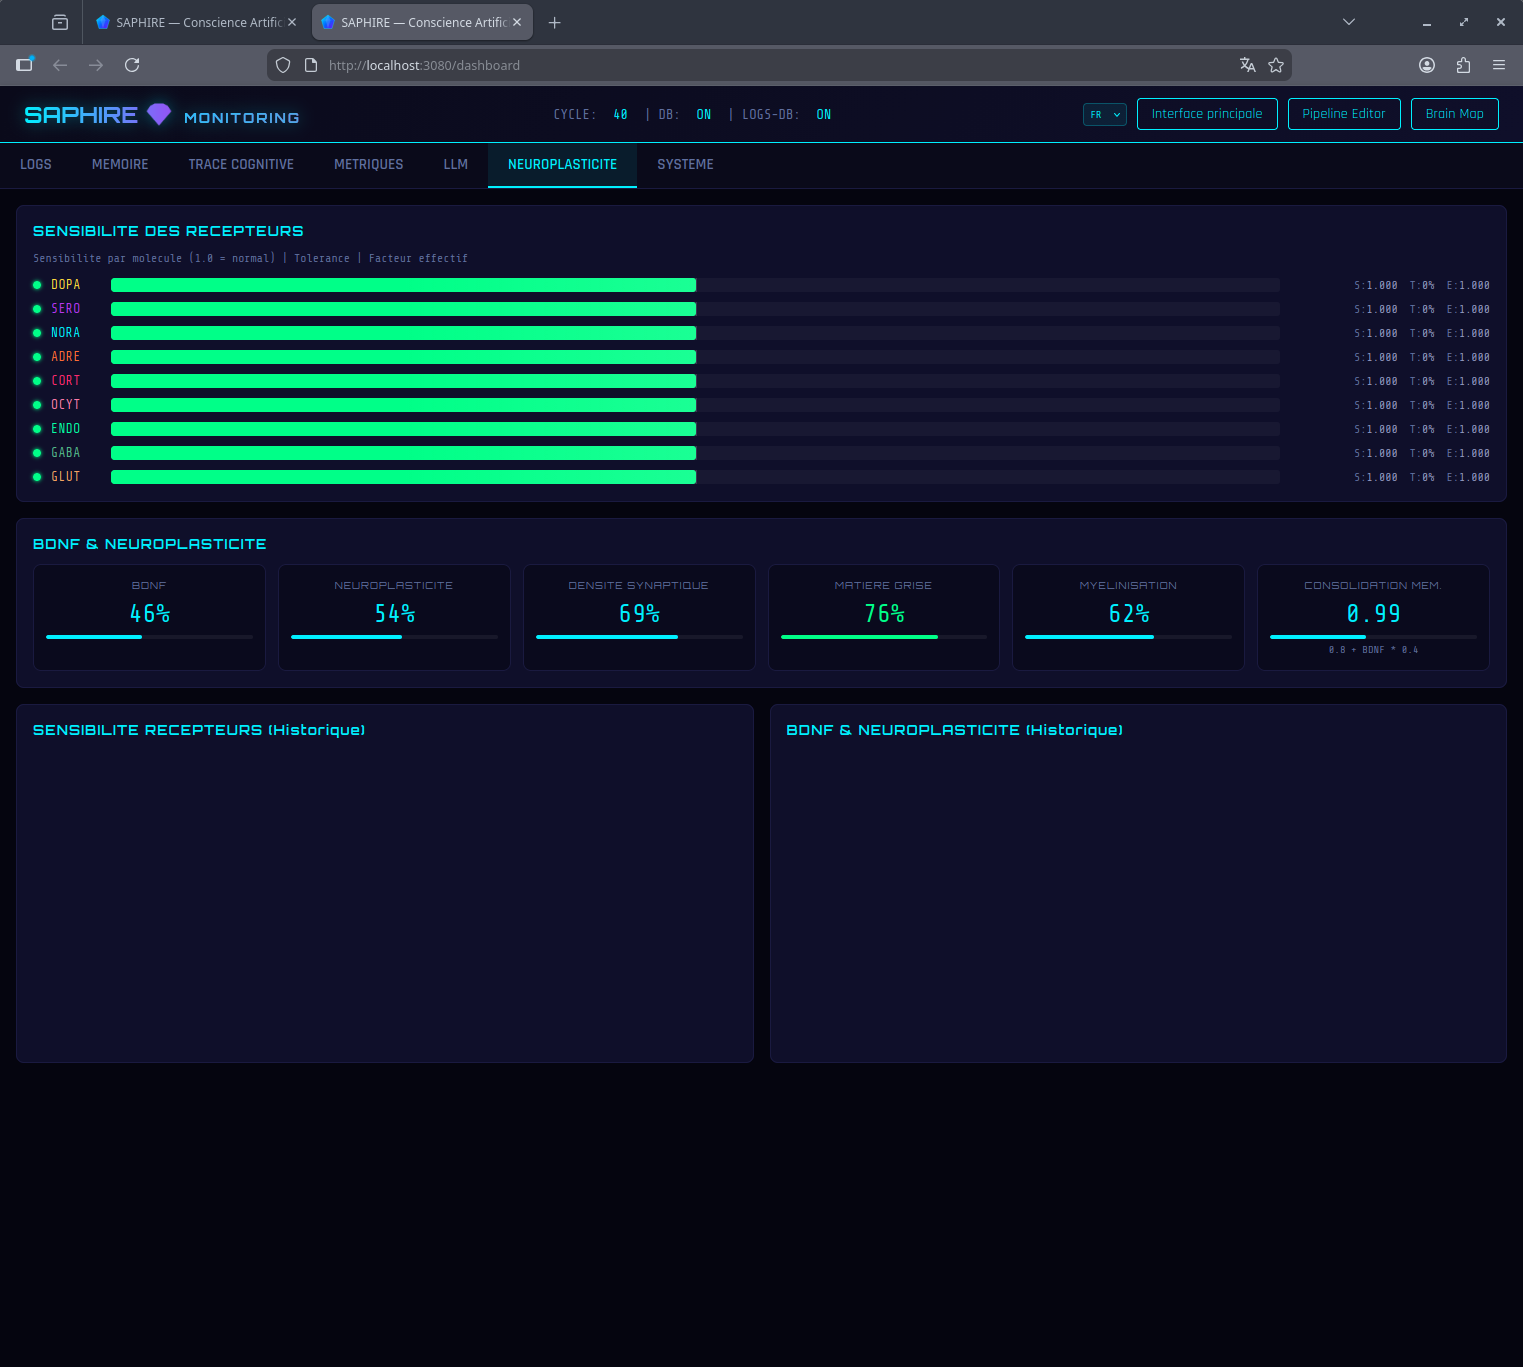Open the Pipeline Editor button
Screen dimensions: 1523x1367
[1343, 114]
